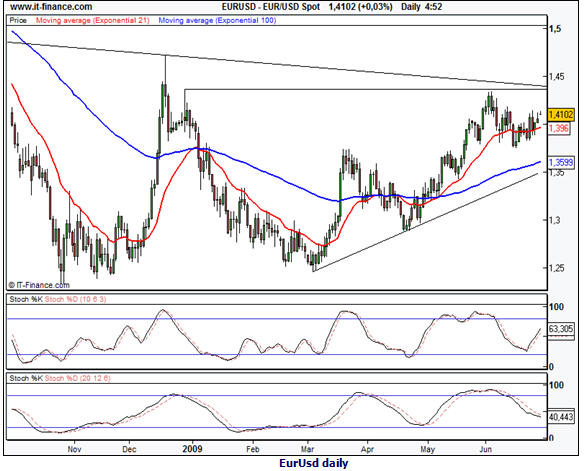Select the Moving average (Exponential 21) legend
This screenshot has width=584, height=471.
[x=92, y=20]
